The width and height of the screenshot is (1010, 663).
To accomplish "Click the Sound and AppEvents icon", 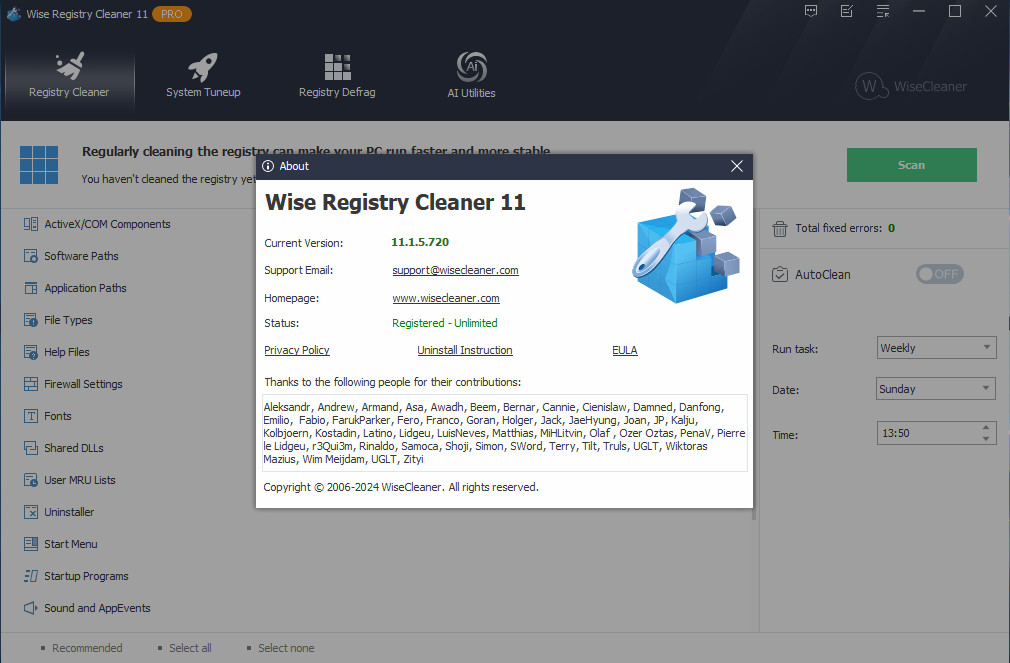I will [x=31, y=608].
